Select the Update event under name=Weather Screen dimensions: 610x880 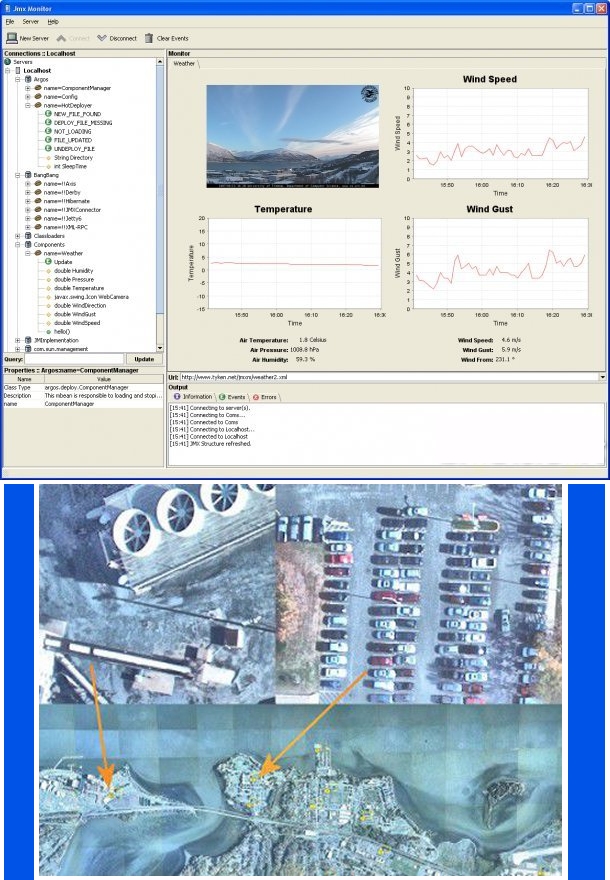[48, 261]
